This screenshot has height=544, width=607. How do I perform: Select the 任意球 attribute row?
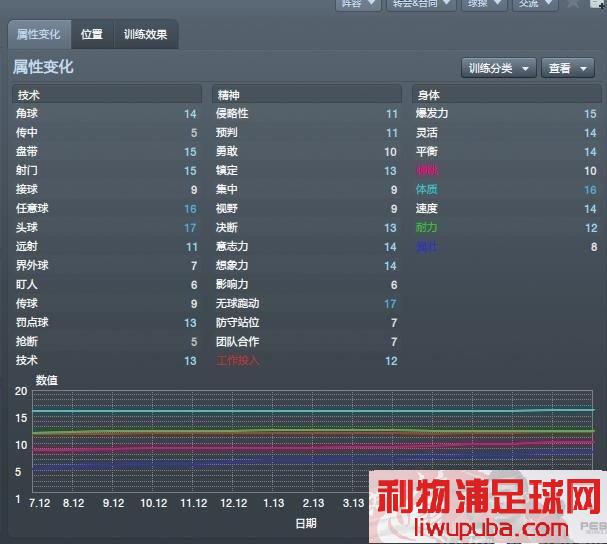[x=107, y=208]
